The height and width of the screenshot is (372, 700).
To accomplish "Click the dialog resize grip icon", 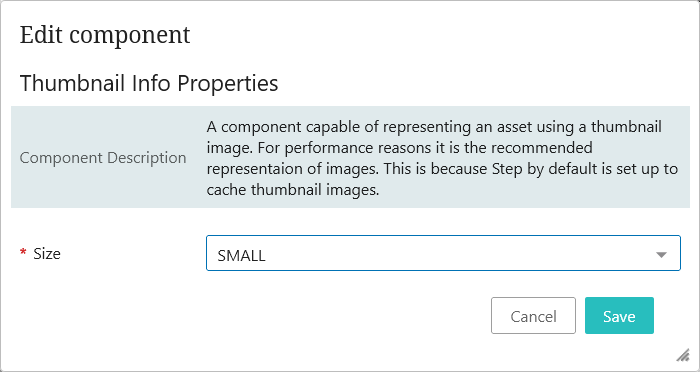I will 683,355.
